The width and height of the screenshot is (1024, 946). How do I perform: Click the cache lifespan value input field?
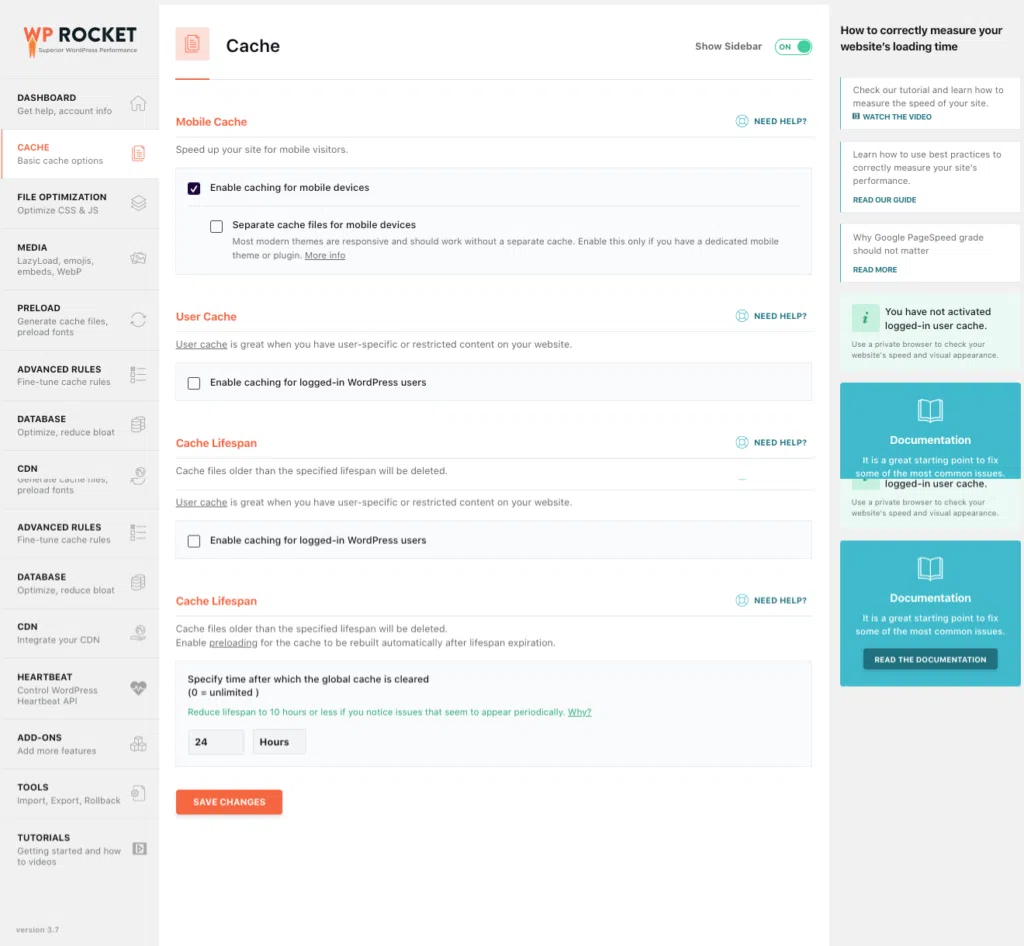click(x=215, y=742)
